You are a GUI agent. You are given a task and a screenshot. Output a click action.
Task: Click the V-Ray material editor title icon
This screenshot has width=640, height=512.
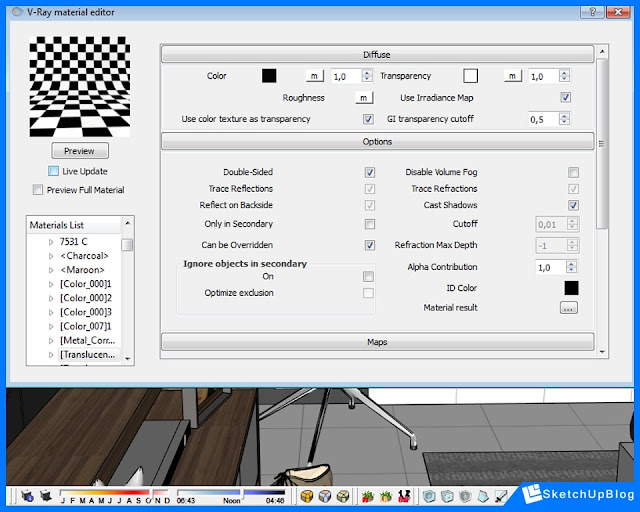point(18,12)
